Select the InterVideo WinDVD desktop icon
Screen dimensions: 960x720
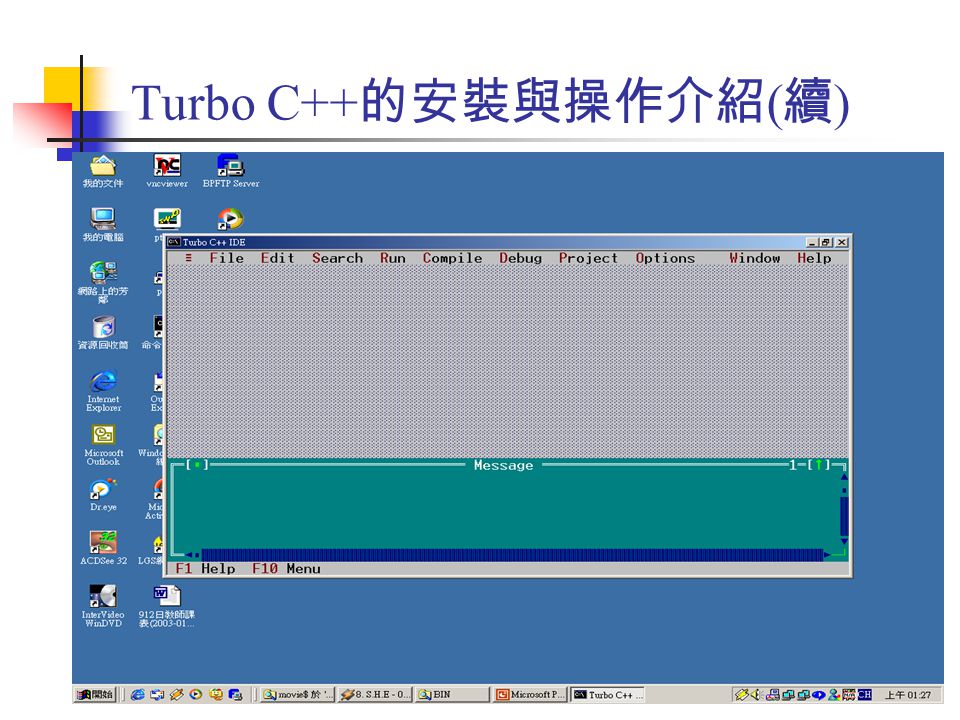point(103,606)
